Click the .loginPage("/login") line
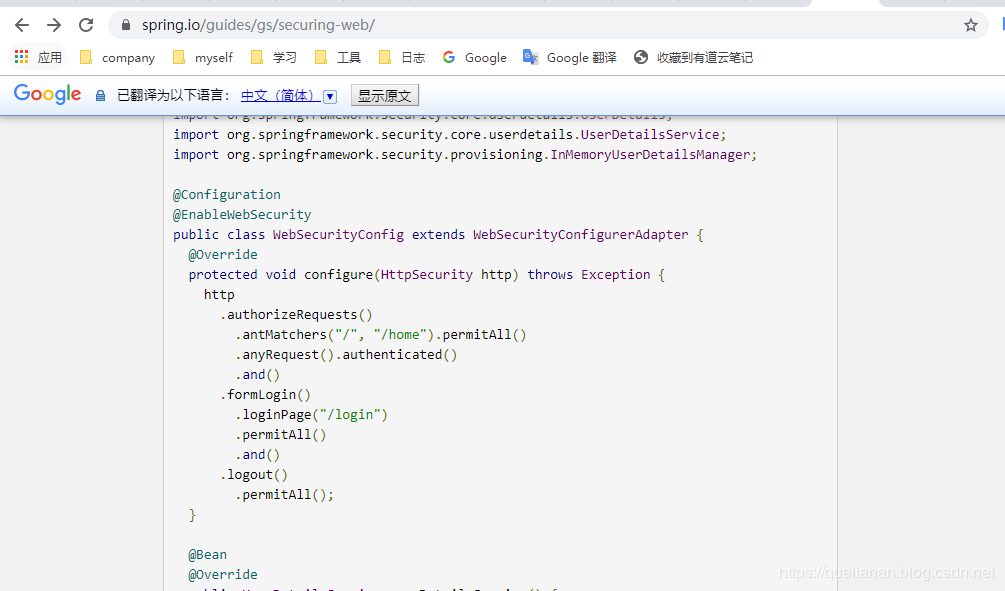The width and height of the screenshot is (1005, 591). point(311,415)
